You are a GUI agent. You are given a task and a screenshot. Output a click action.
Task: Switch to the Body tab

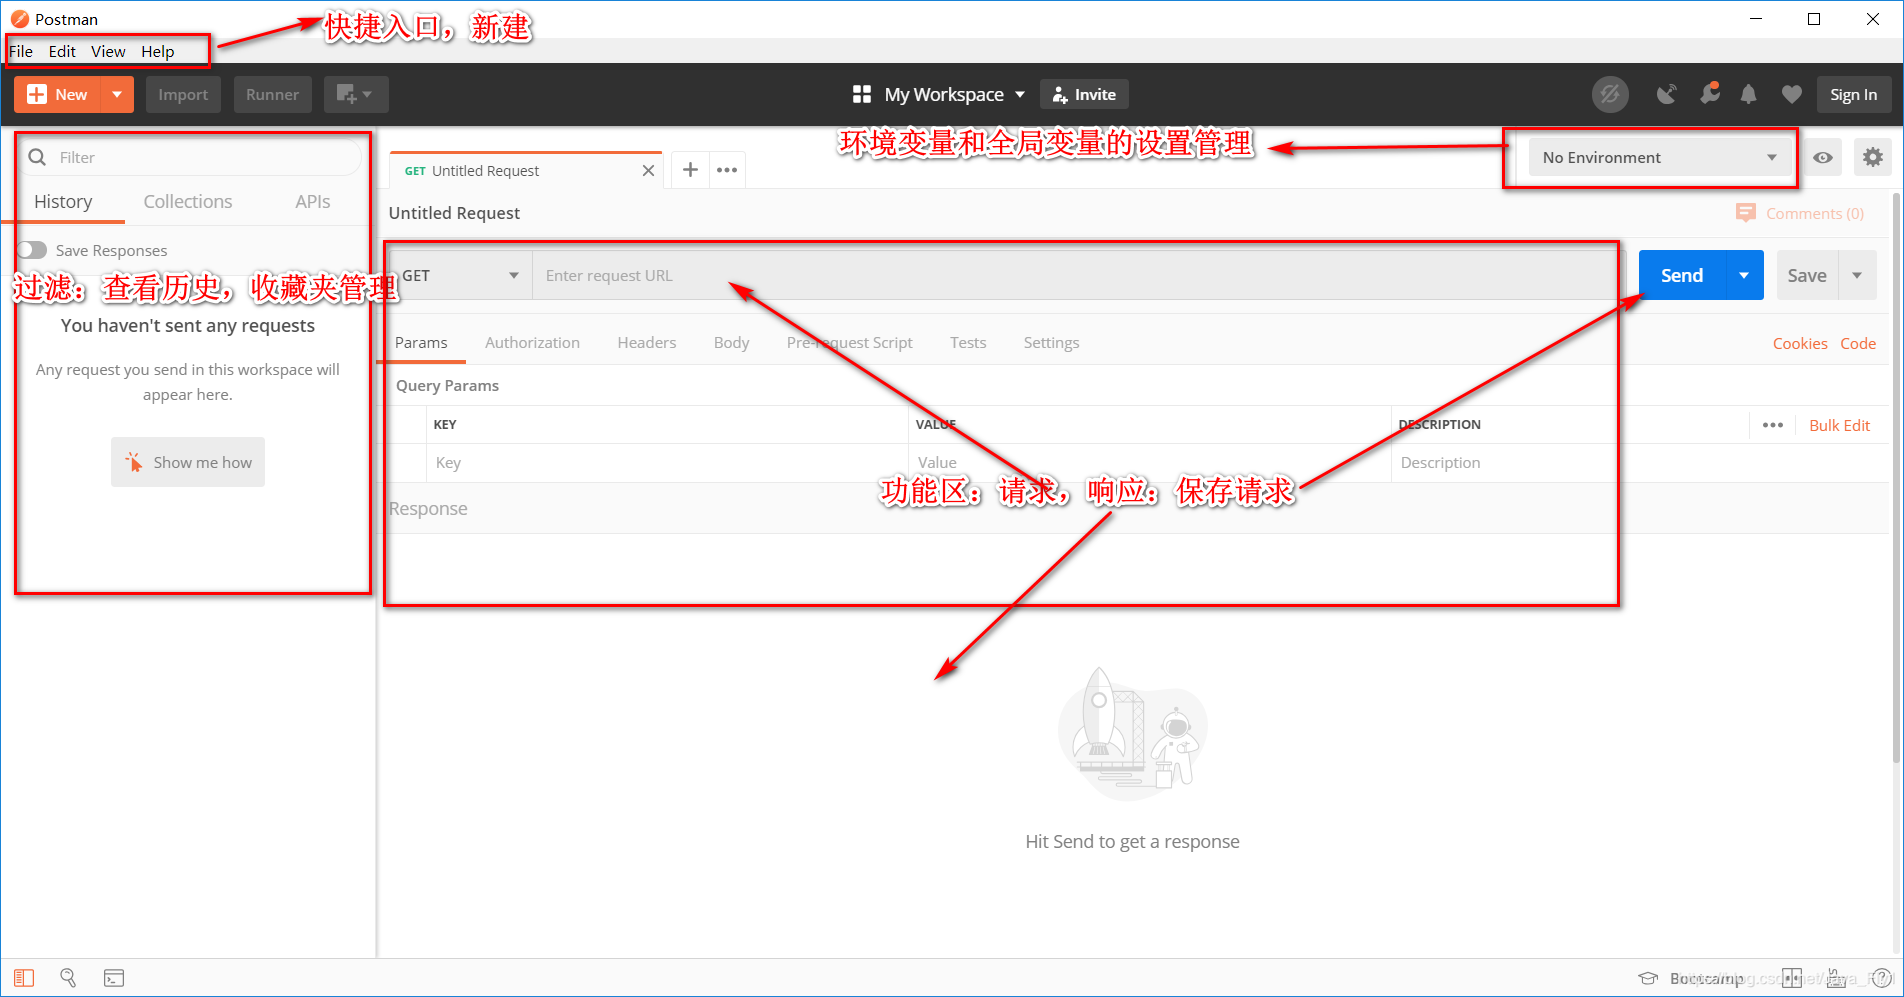pyautogui.click(x=732, y=342)
